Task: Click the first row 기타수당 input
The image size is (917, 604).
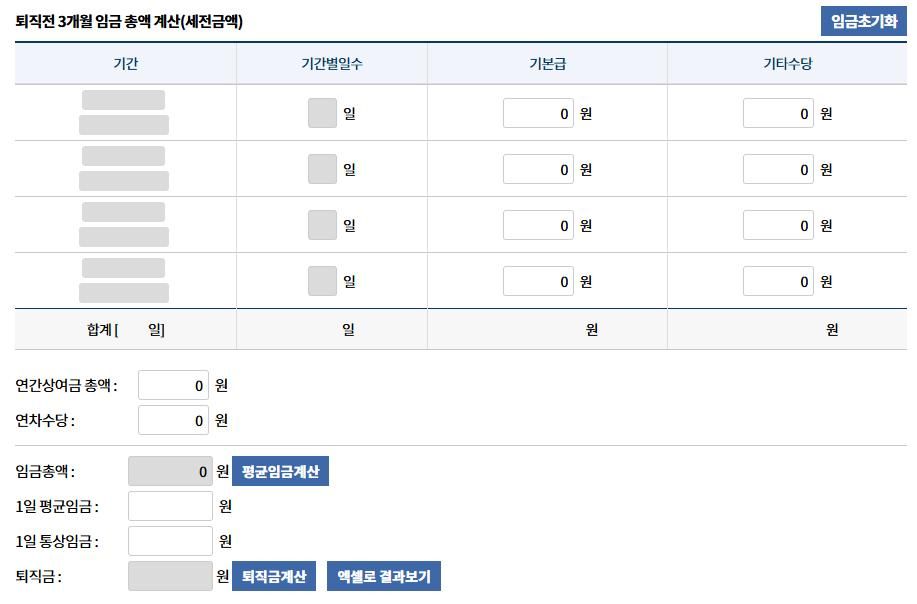Action: point(778,114)
